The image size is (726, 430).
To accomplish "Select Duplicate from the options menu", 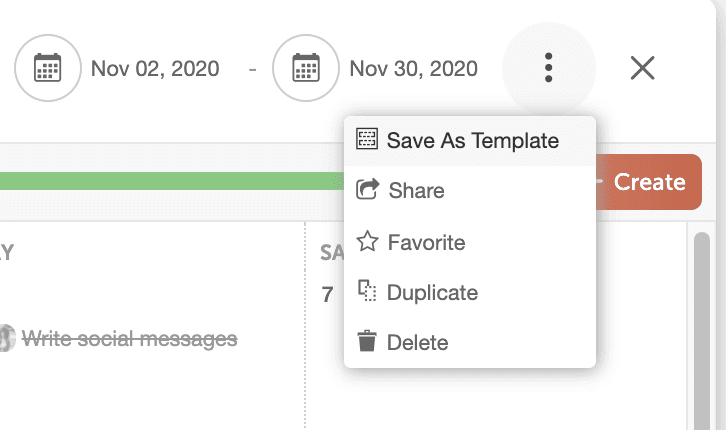I will pyautogui.click(x=432, y=292).
